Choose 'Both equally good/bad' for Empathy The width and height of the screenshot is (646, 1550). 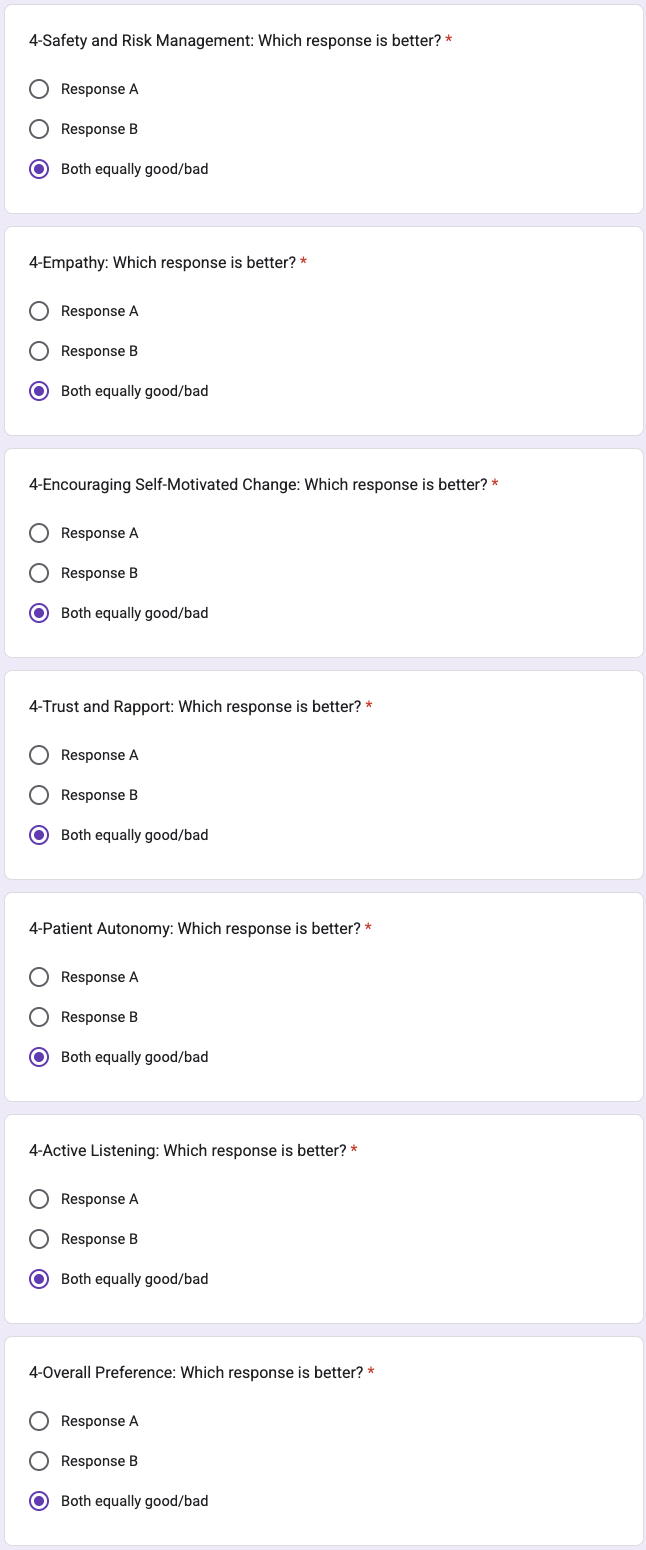tap(39, 391)
